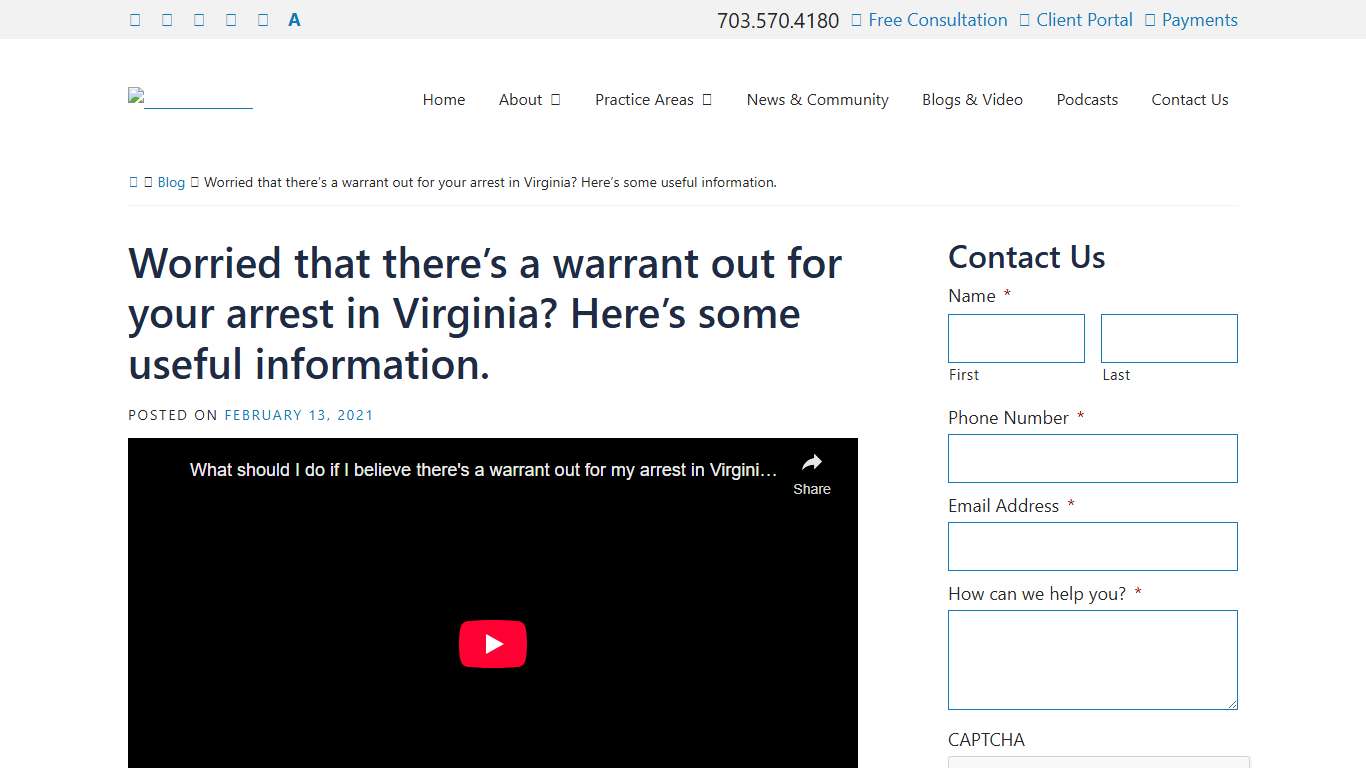Follow the Blog breadcrumb link
The width and height of the screenshot is (1366, 768).
point(171,182)
